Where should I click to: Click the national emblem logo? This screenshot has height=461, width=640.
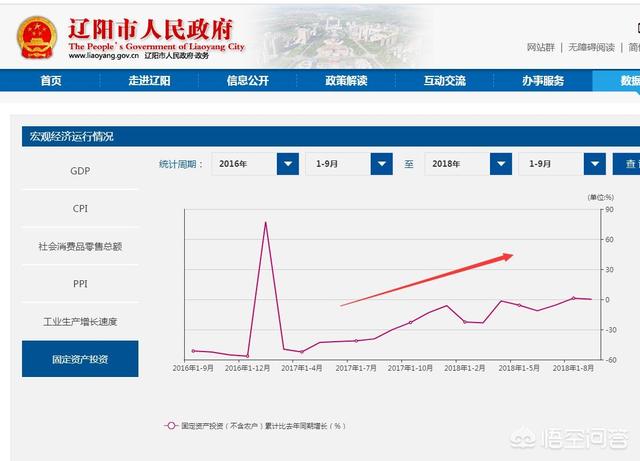(x=37, y=37)
